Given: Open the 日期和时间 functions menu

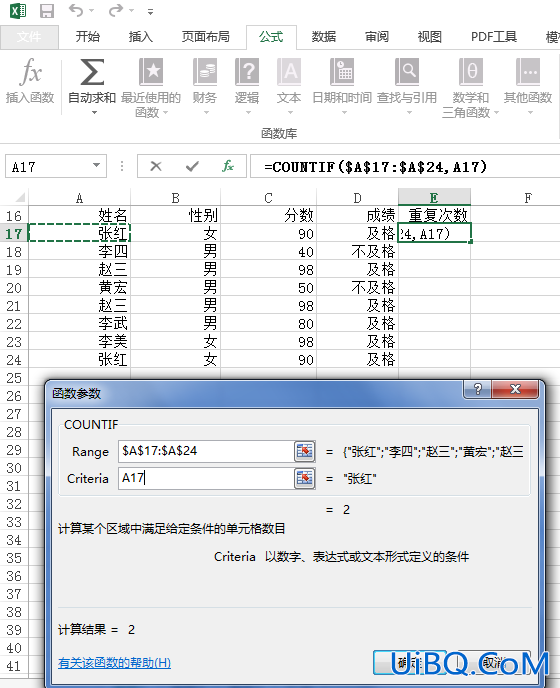Looking at the screenshot, I should [x=342, y=86].
